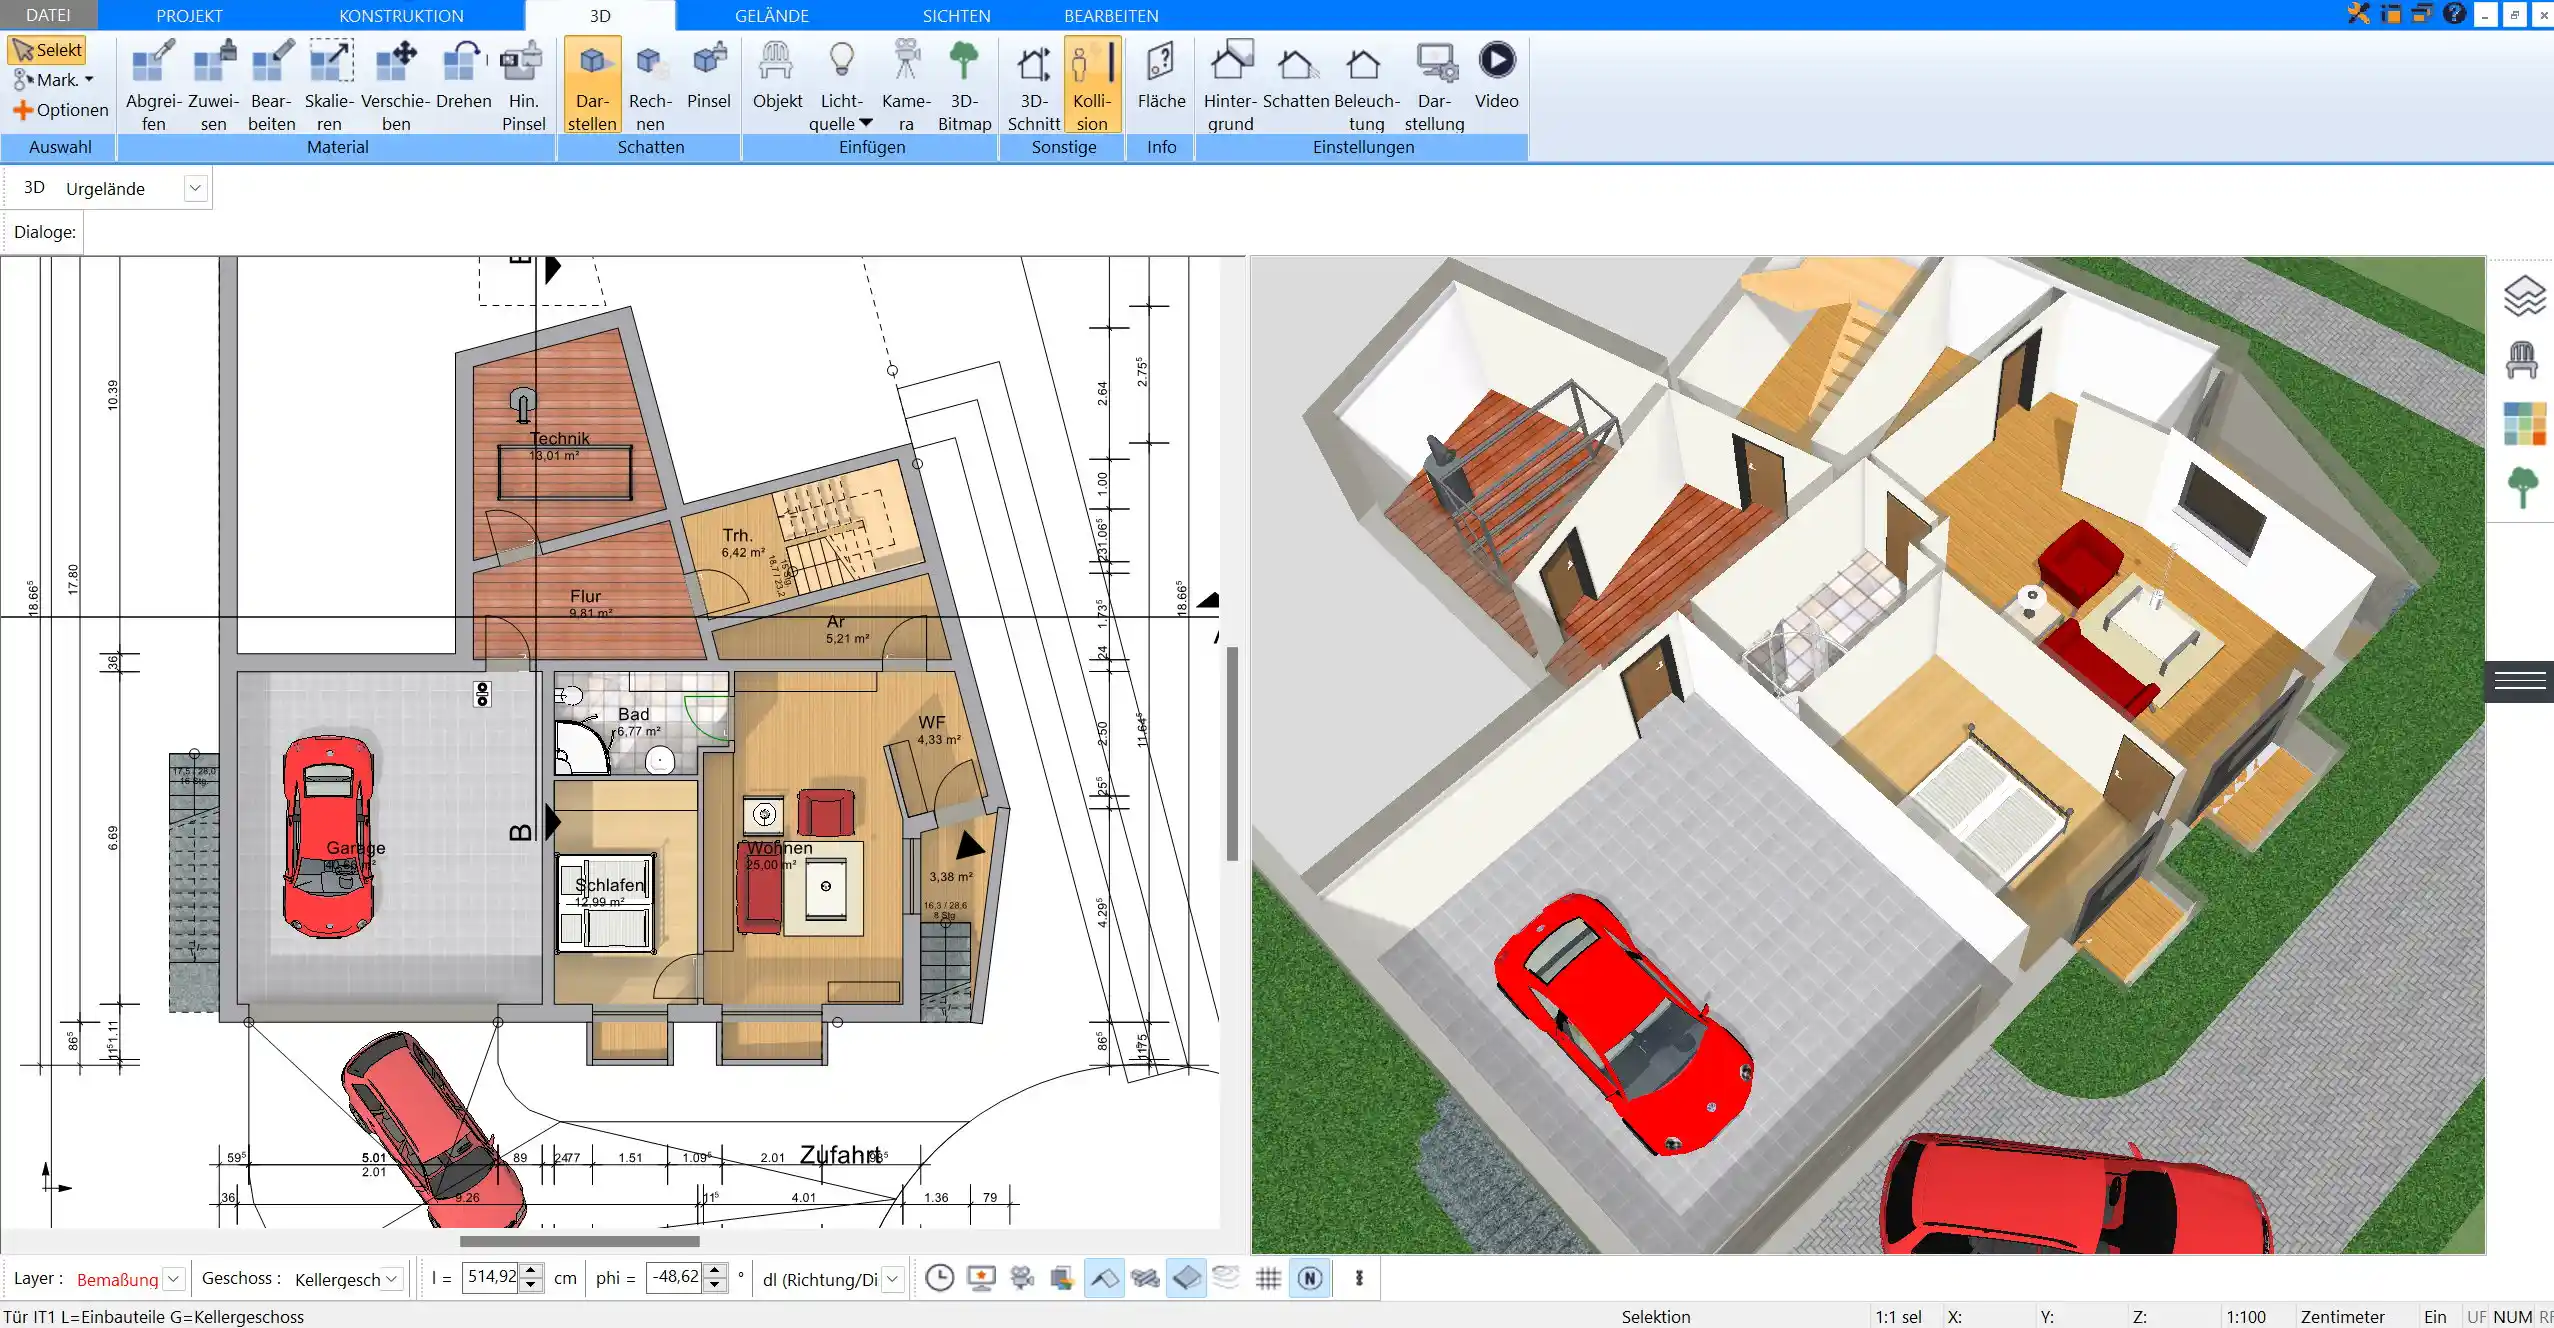The image size is (2554, 1328).
Task: Toggle the beams visibility icon
Action: [x=1145, y=1278]
